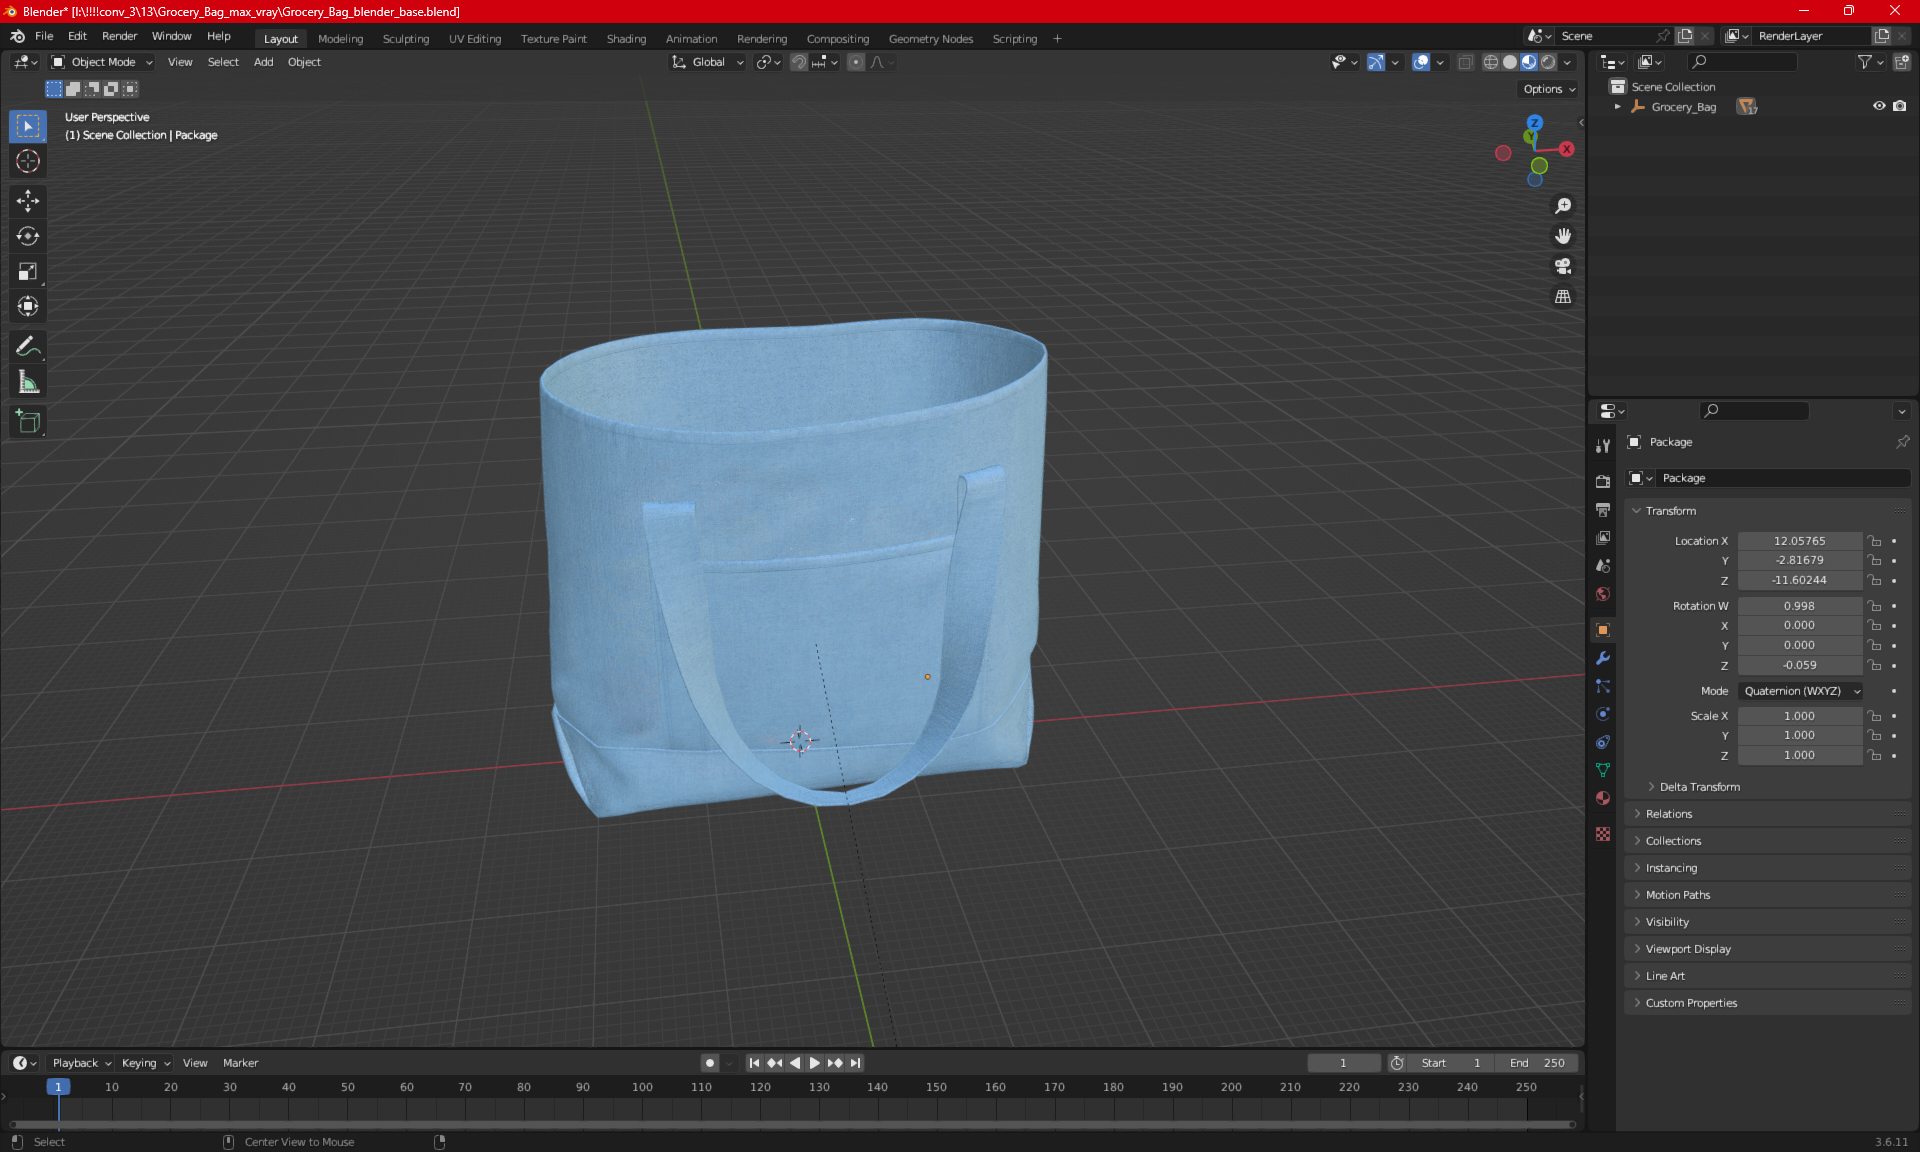
Task: Select the Add Cube tool
Action: 28,422
